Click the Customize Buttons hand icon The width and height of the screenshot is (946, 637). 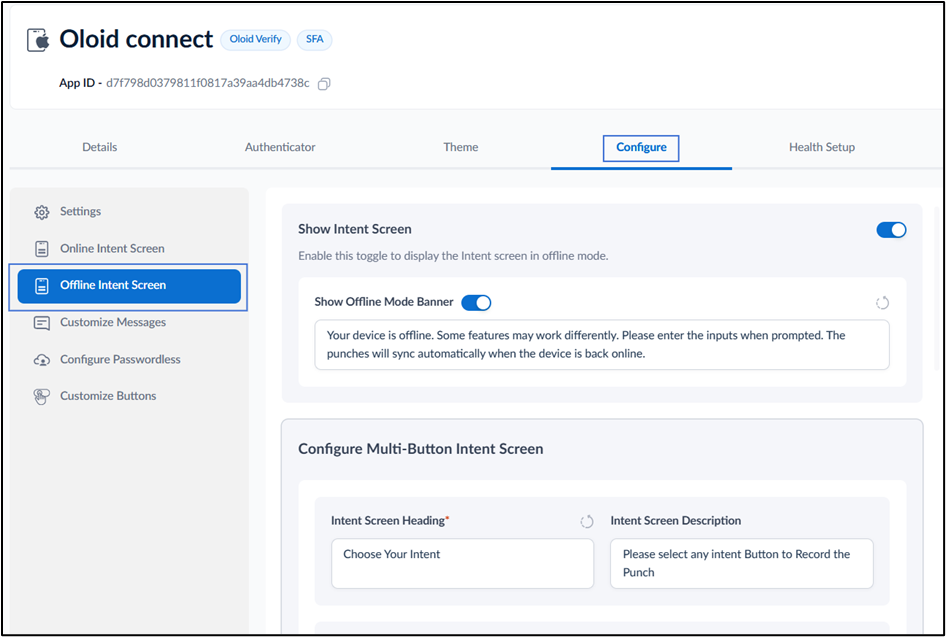(x=41, y=397)
